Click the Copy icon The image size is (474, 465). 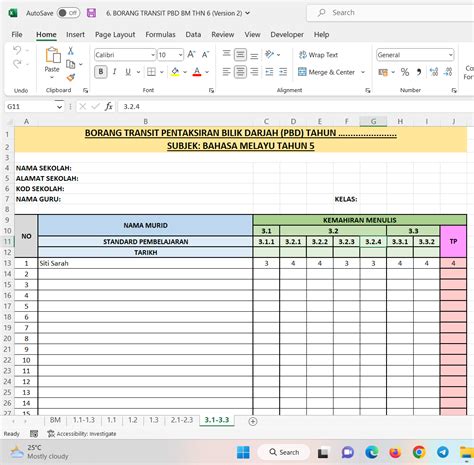click(x=70, y=64)
